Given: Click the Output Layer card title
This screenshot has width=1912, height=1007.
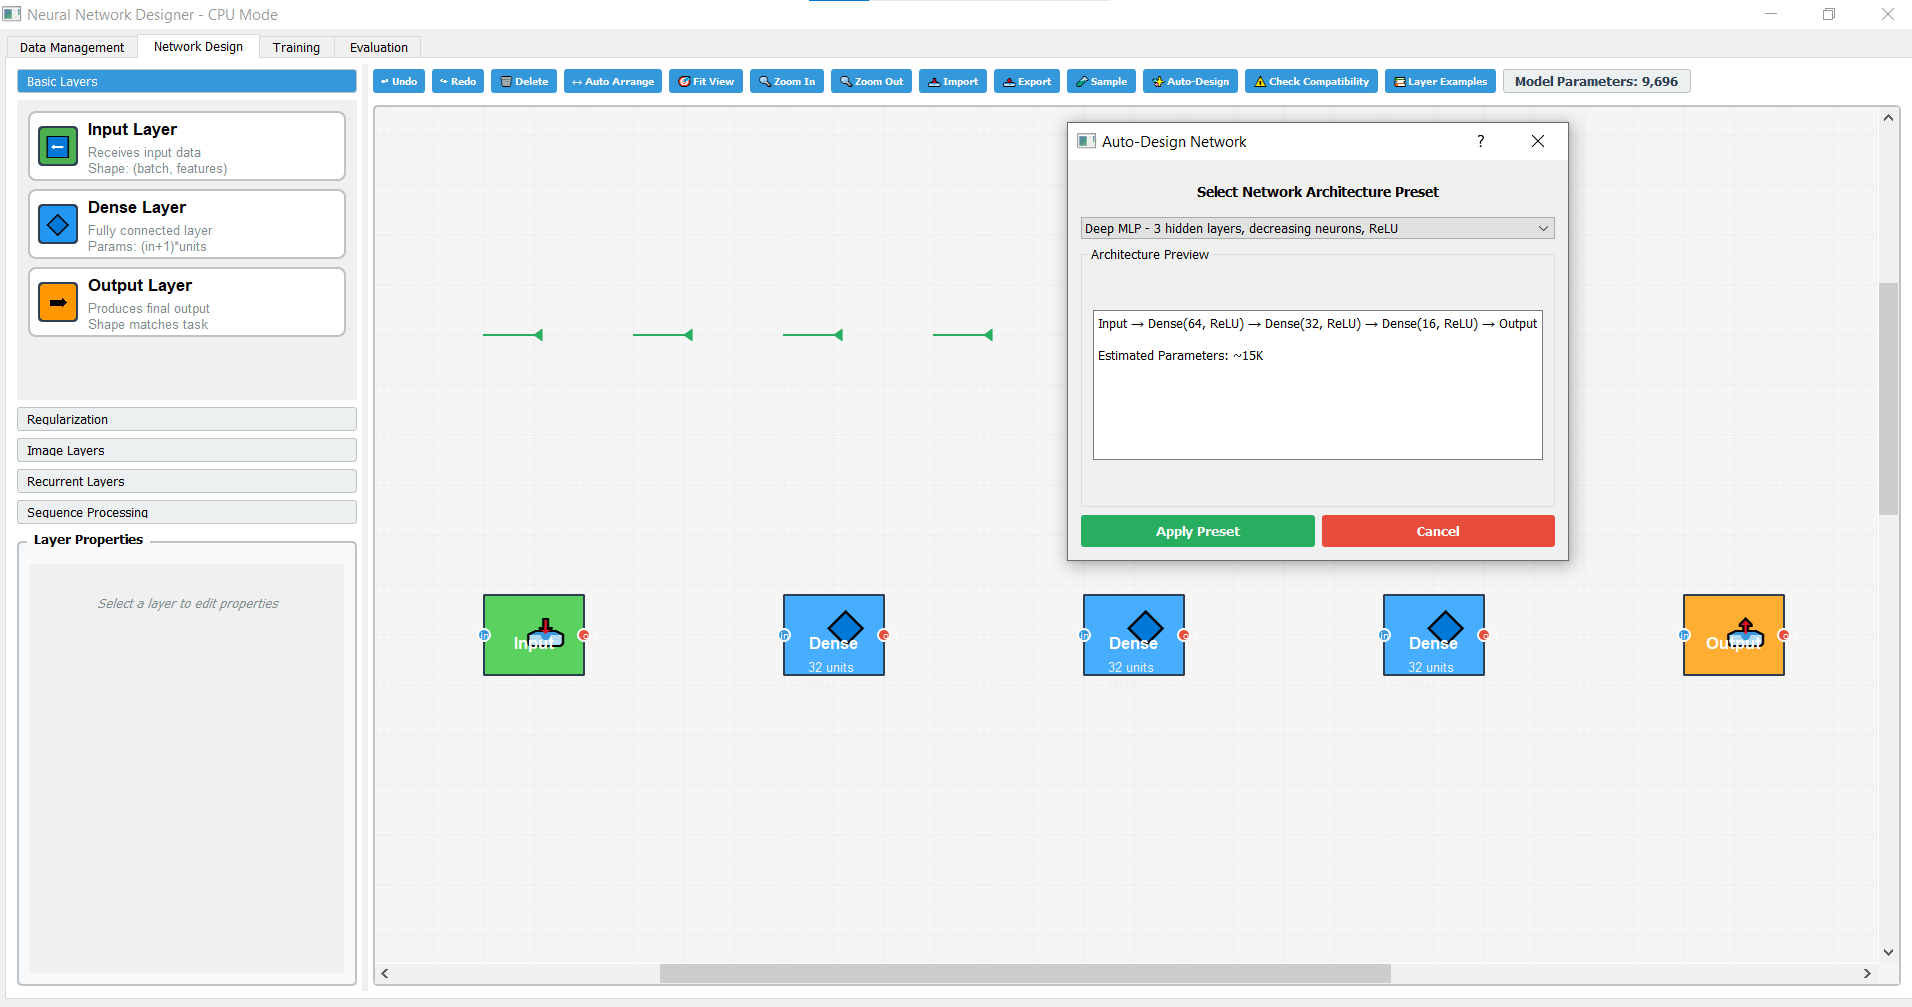Looking at the screenshot, I should [140, 285].
